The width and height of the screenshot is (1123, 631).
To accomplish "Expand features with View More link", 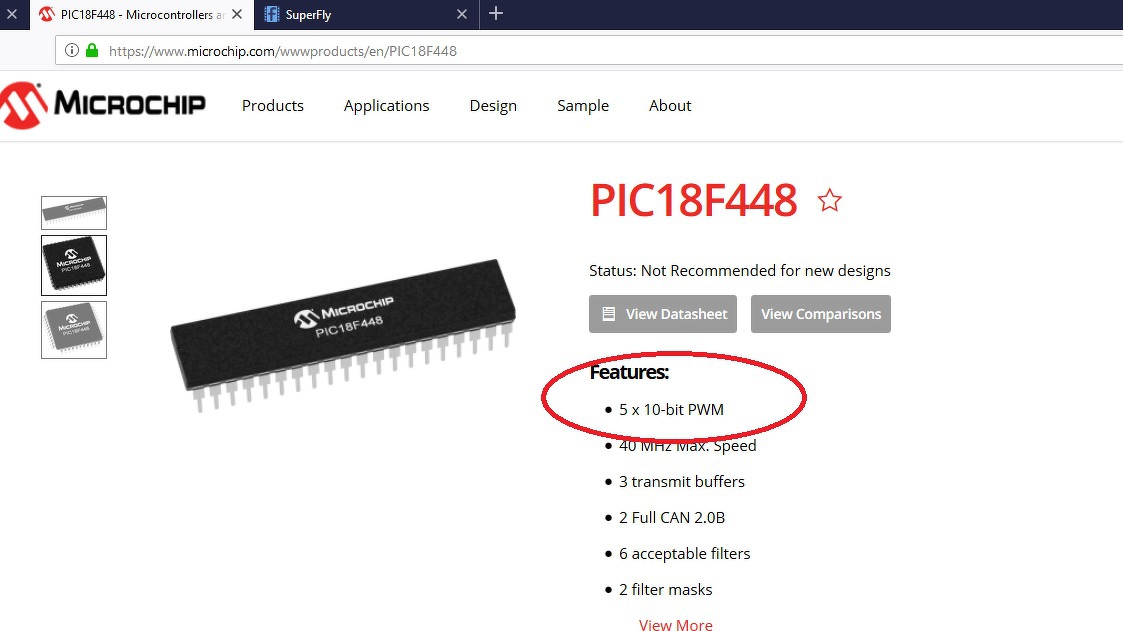I will (x=675, y=625).
